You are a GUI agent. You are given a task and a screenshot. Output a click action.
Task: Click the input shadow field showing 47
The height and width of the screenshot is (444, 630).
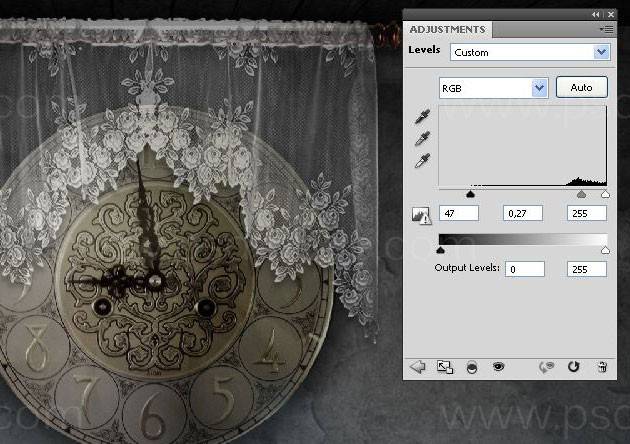[x=459, y=213]
